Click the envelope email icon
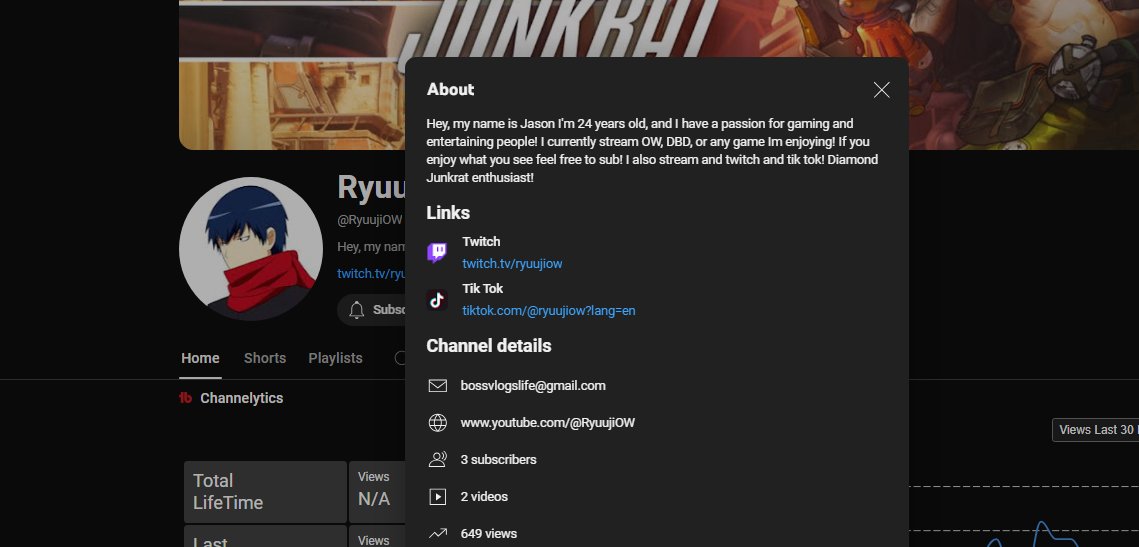The image size is (1139, 547). (x=437, y=386)
